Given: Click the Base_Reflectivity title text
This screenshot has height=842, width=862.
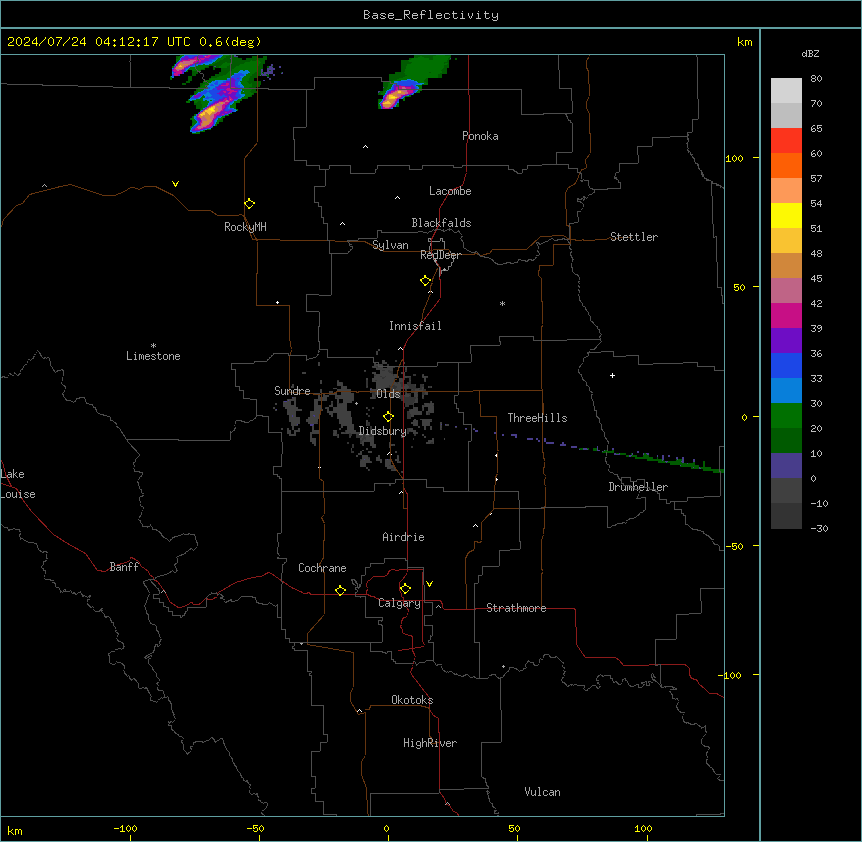Looking at the screenshot, I should coord(431,15).
